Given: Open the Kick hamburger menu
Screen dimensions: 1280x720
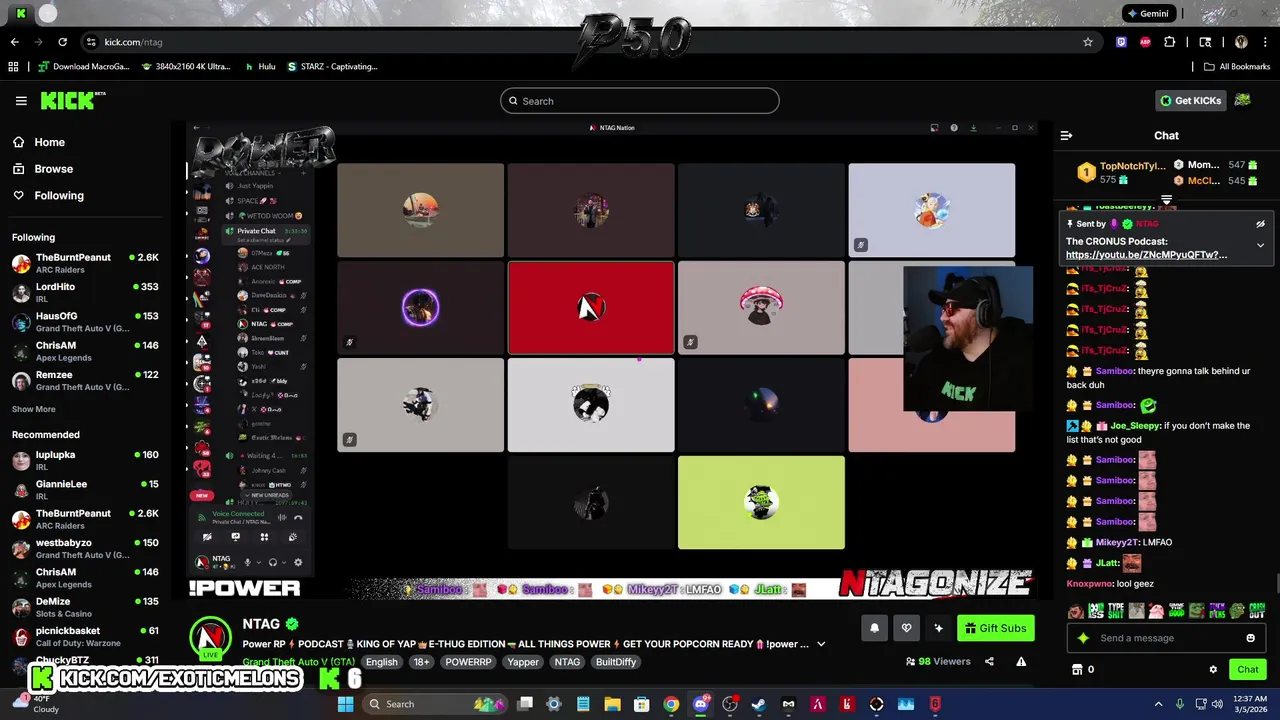Looking at the screenshot, I should (21, 101).
